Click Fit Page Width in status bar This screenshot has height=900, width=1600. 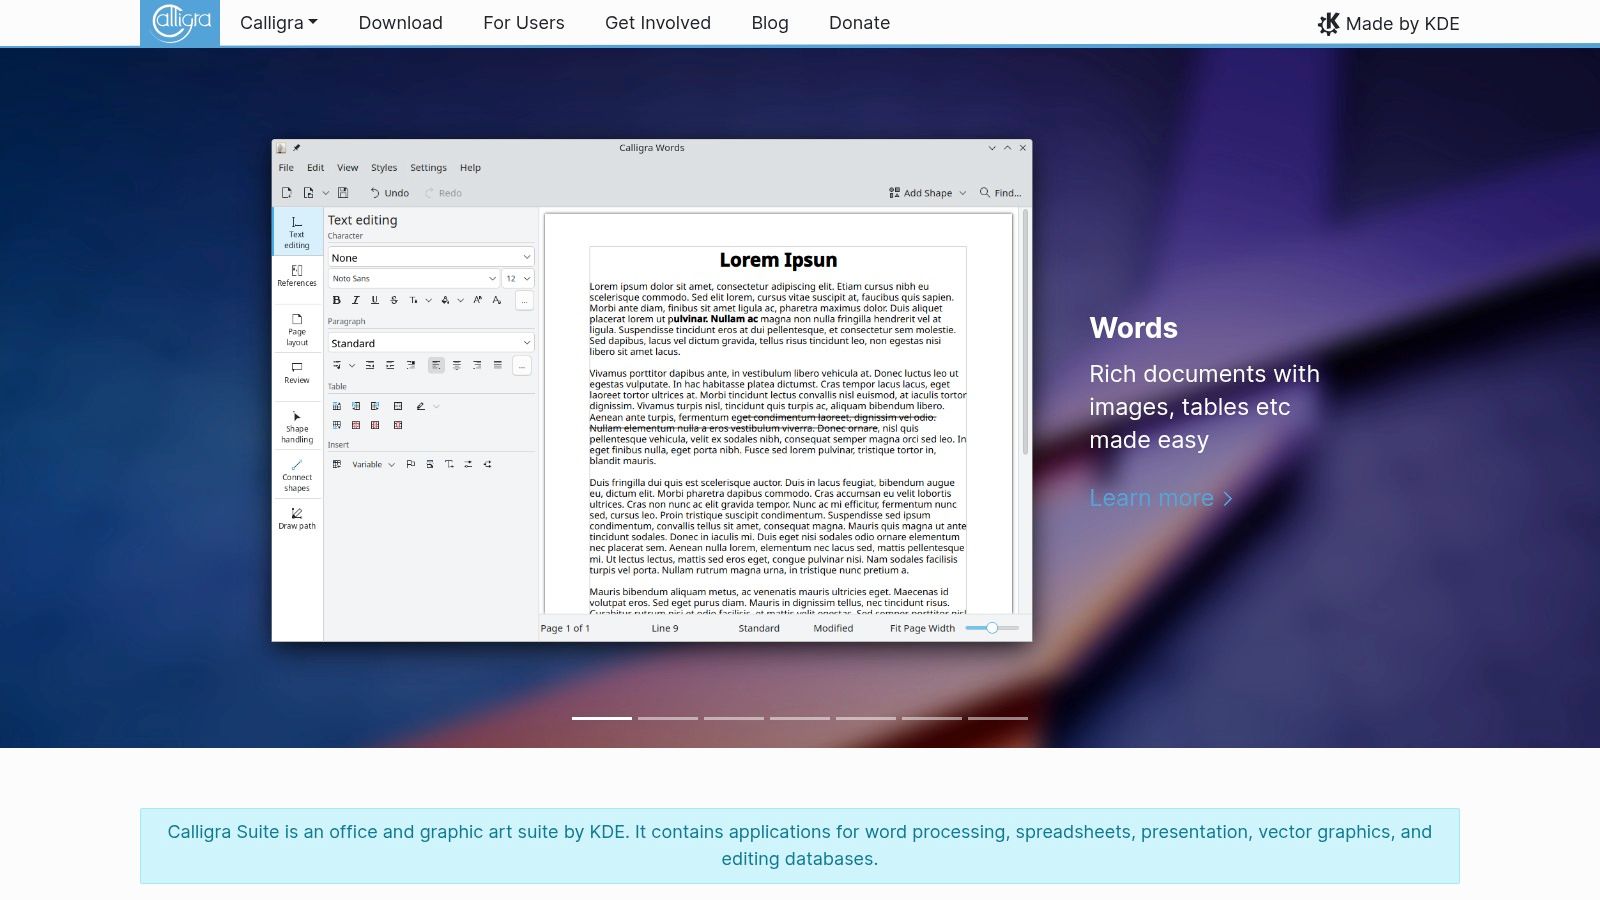pos(922,628)
